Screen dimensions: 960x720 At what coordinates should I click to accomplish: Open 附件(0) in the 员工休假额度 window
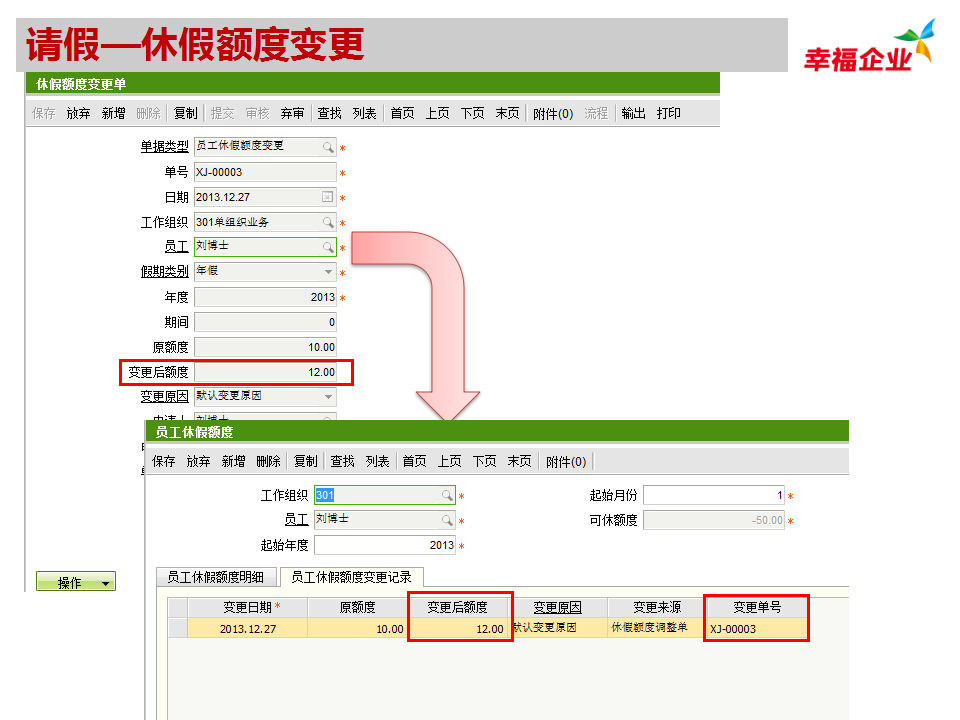pyautogui.click(x=564, y=461)
